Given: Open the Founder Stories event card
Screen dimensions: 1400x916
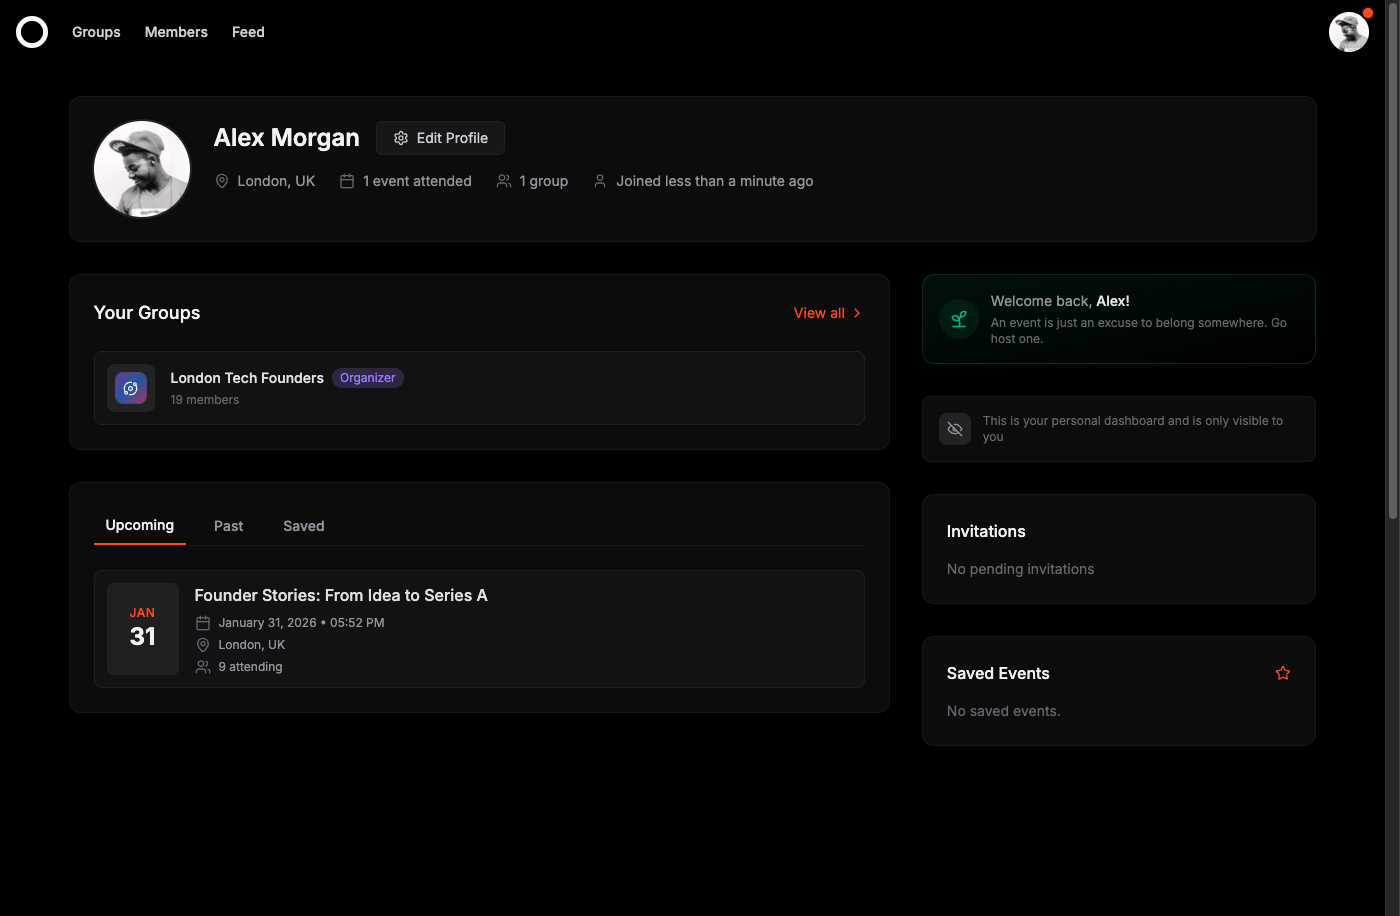Looking at the screenshot, I should point(478,629).
